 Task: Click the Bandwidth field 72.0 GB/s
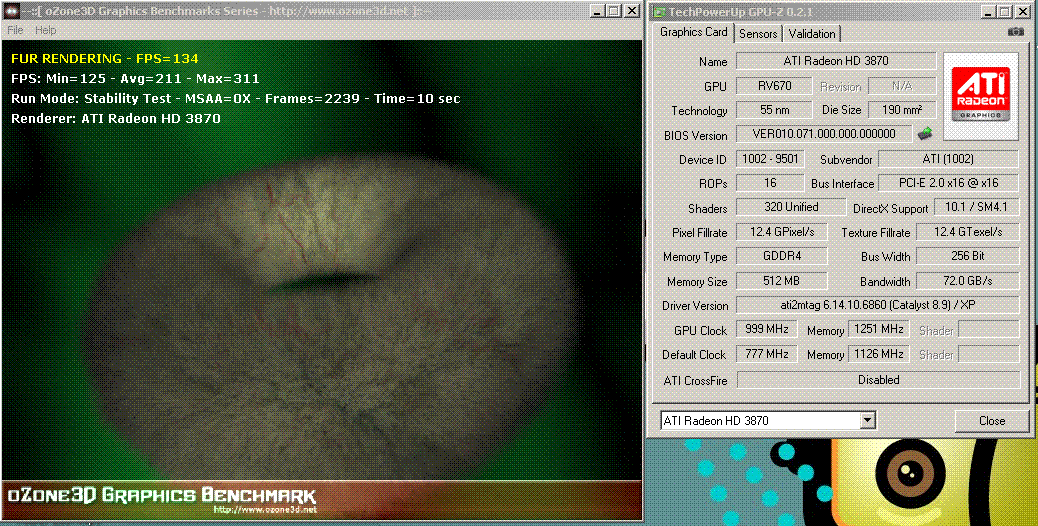pyautogui.click(x=968, y=281)
